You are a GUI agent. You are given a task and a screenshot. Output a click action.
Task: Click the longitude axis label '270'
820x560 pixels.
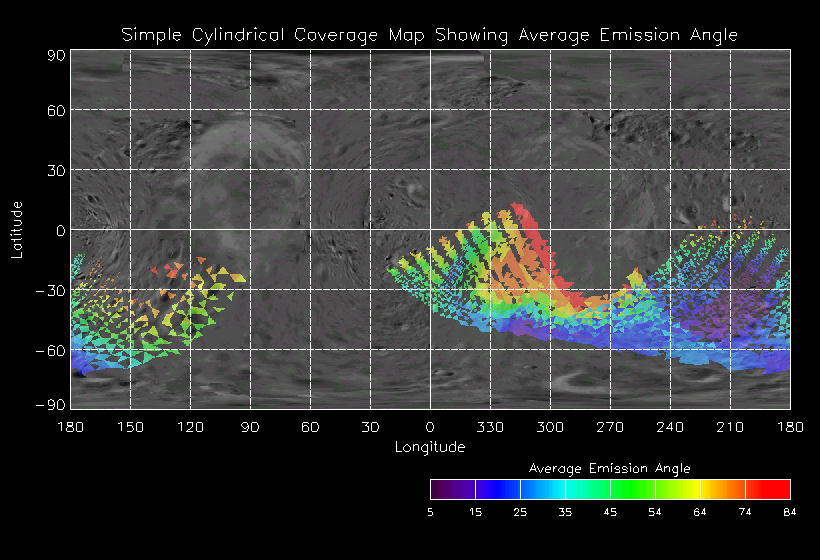(x=610, y=427)
